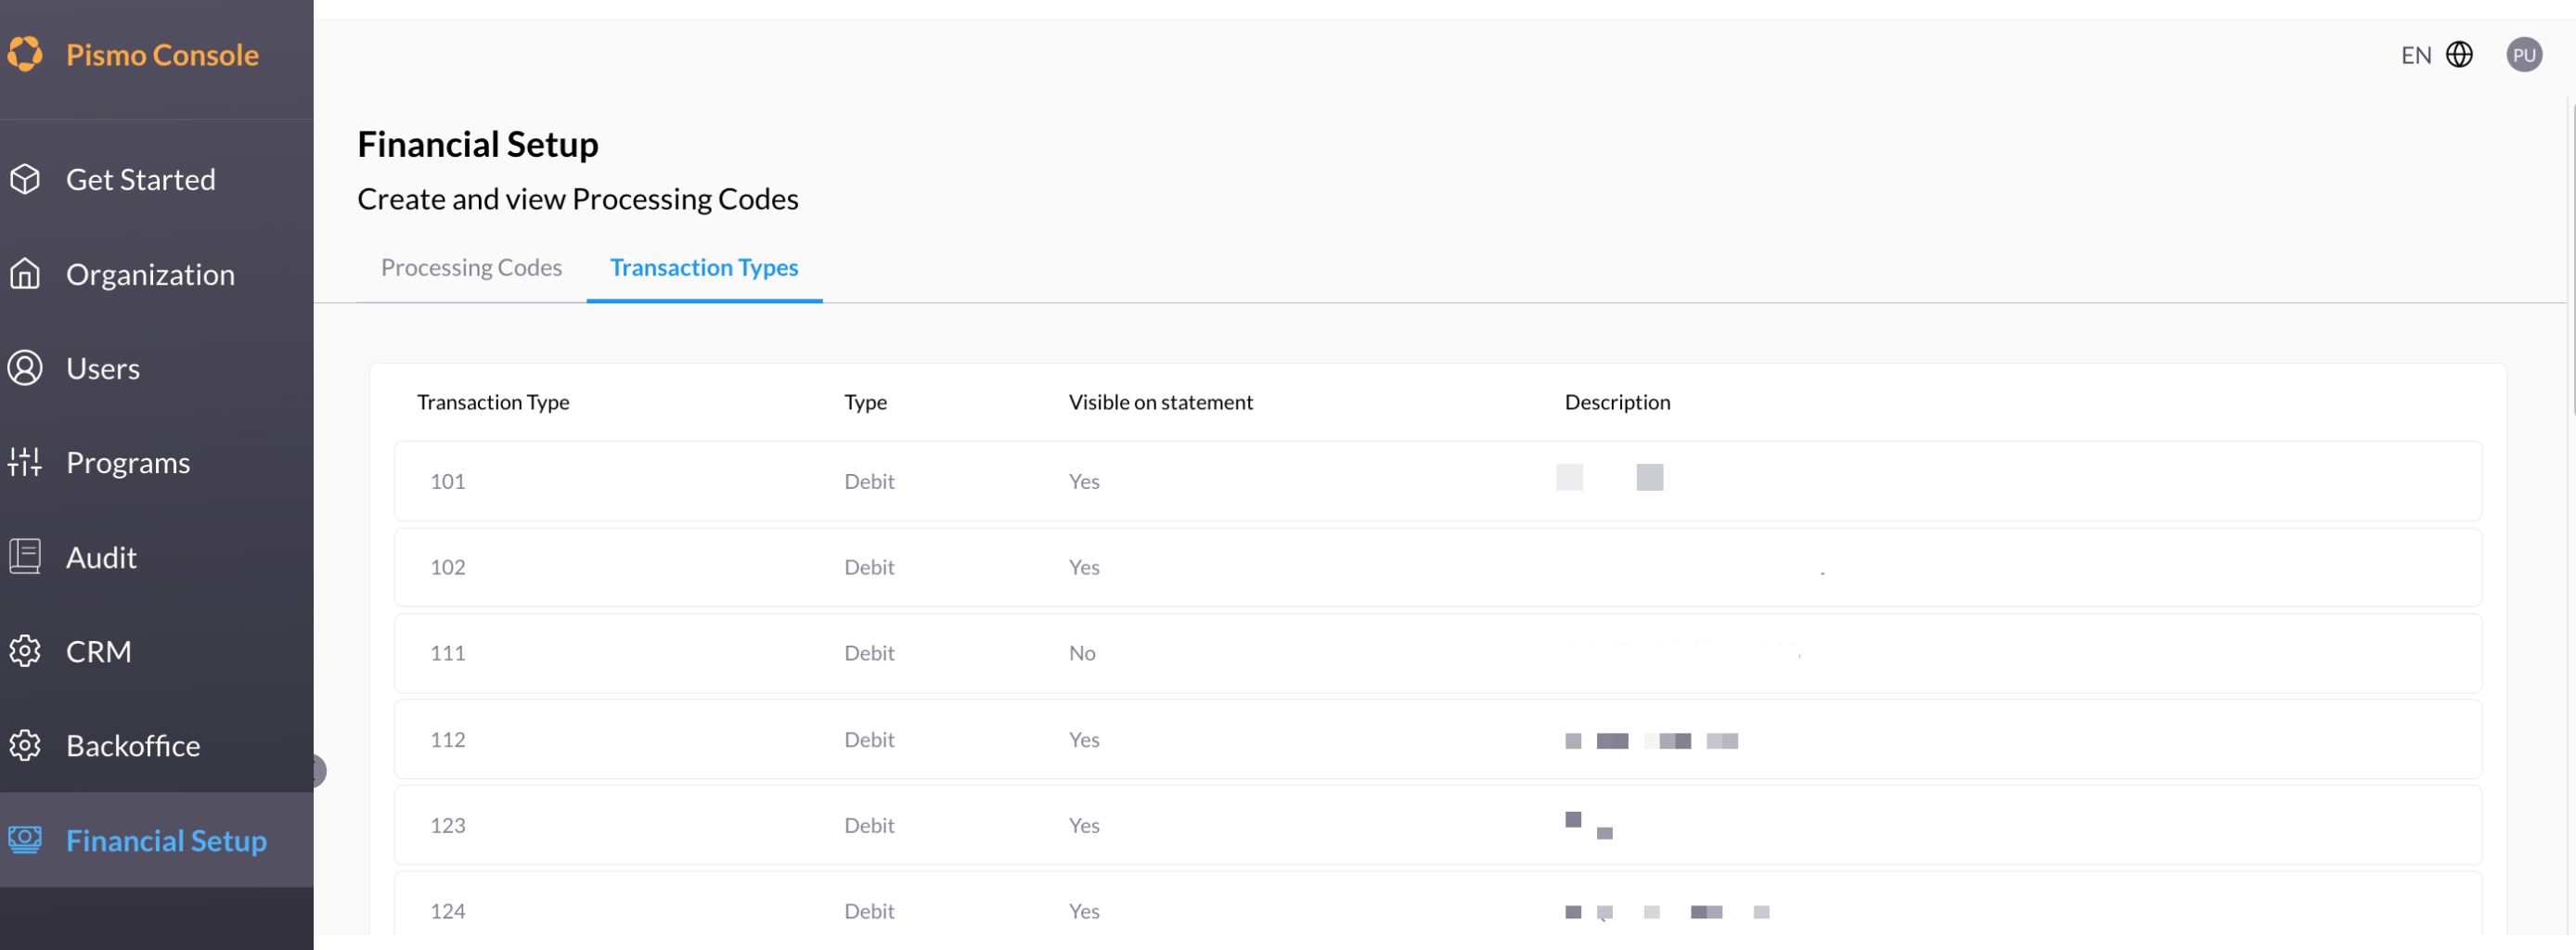Click the 124 row description

(1667, 911)
